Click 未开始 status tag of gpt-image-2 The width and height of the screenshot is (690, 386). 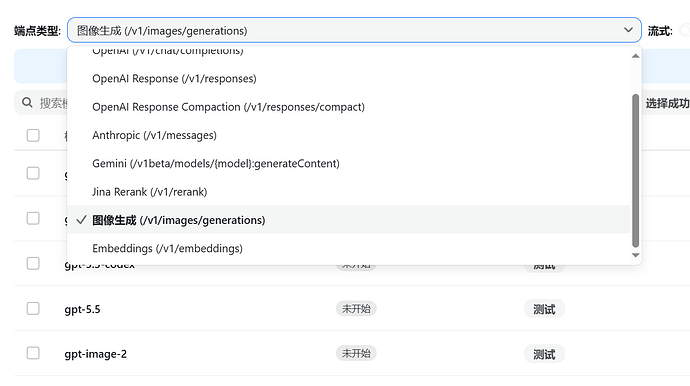356,353
